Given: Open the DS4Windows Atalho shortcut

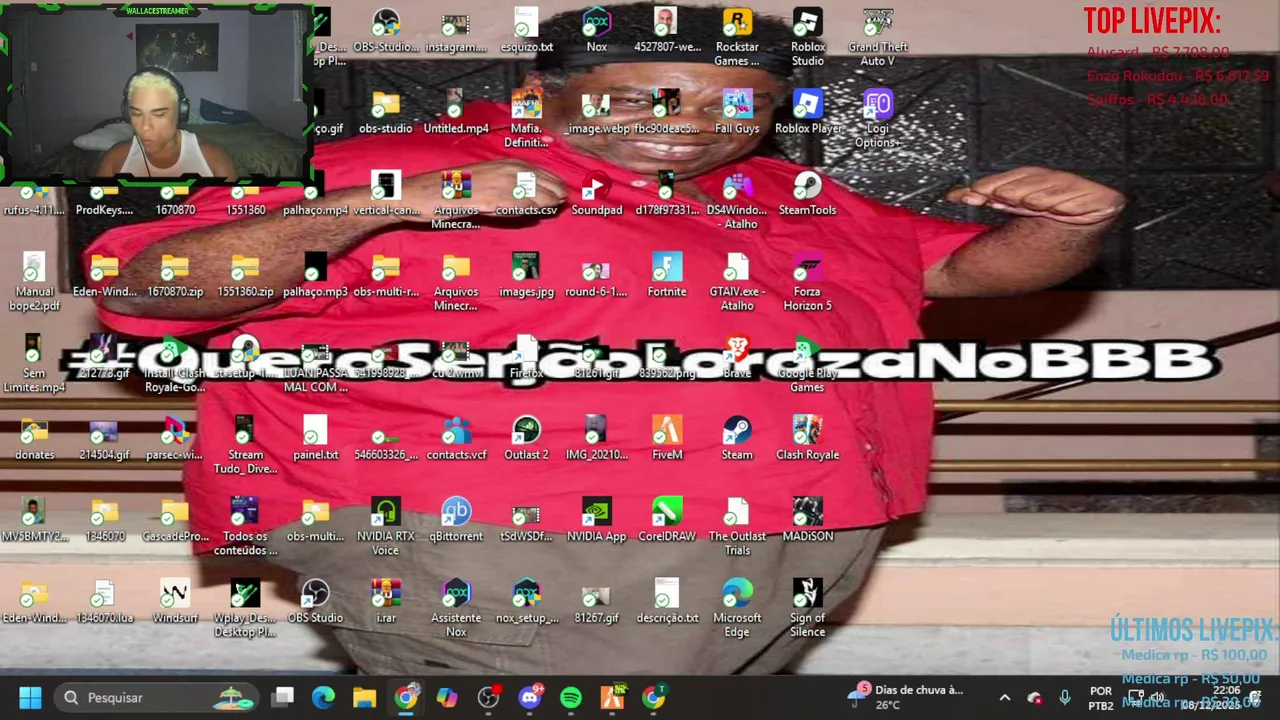Looking at the screenshot, I should coord(737,201).
